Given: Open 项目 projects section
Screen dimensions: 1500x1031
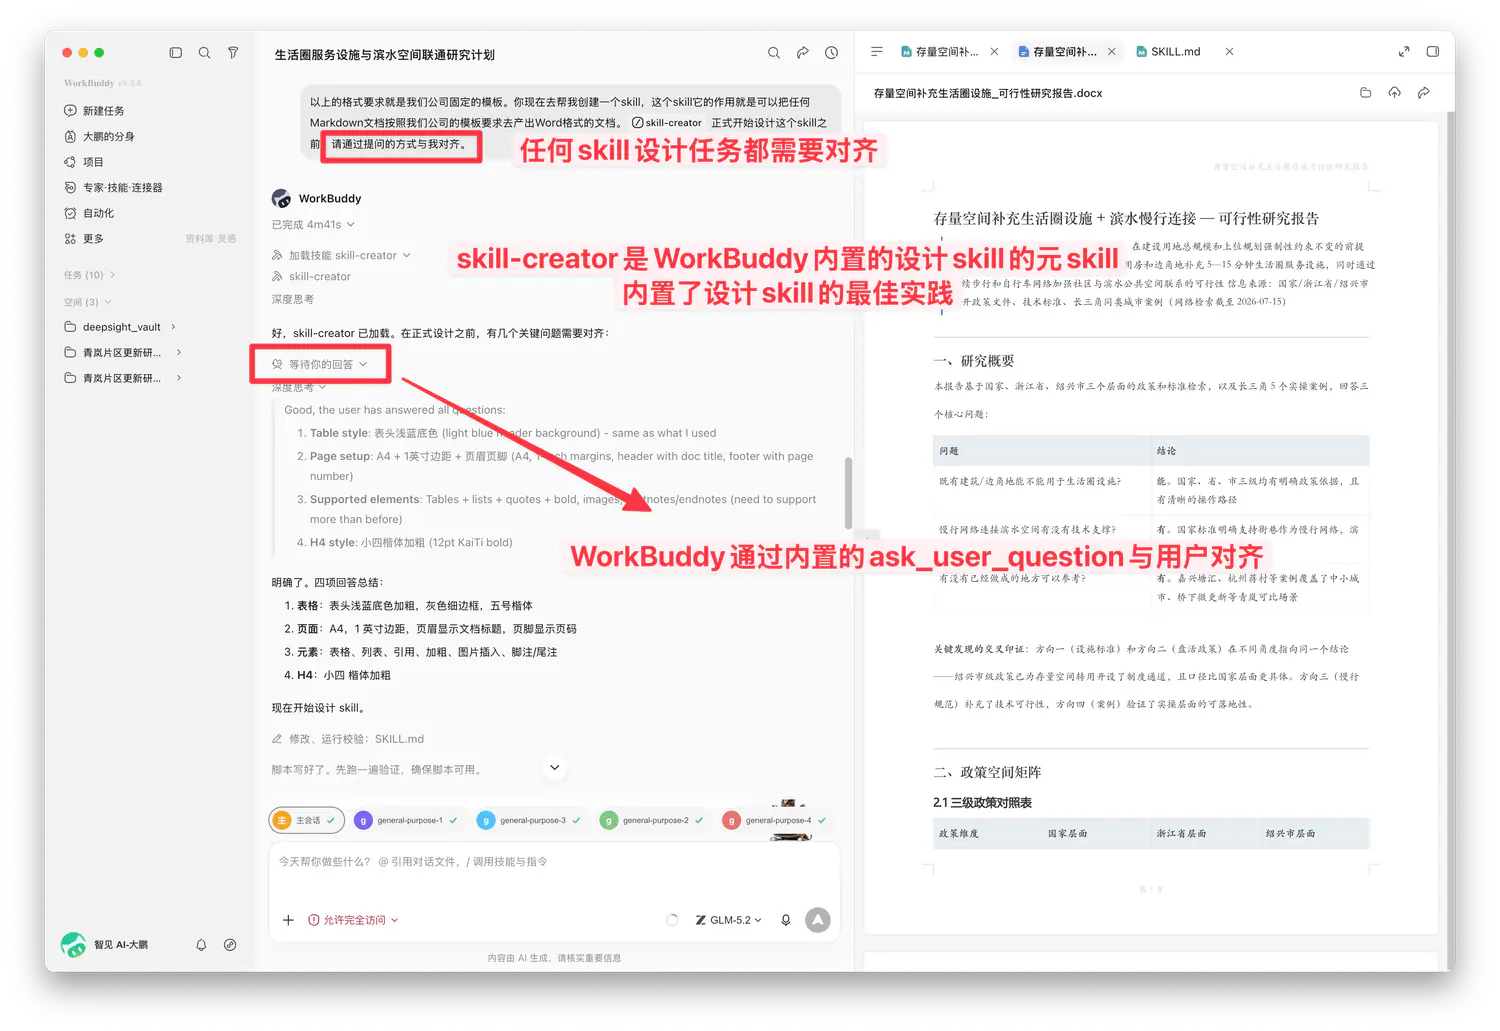Looking at the screenshot, I should (84, 162).
